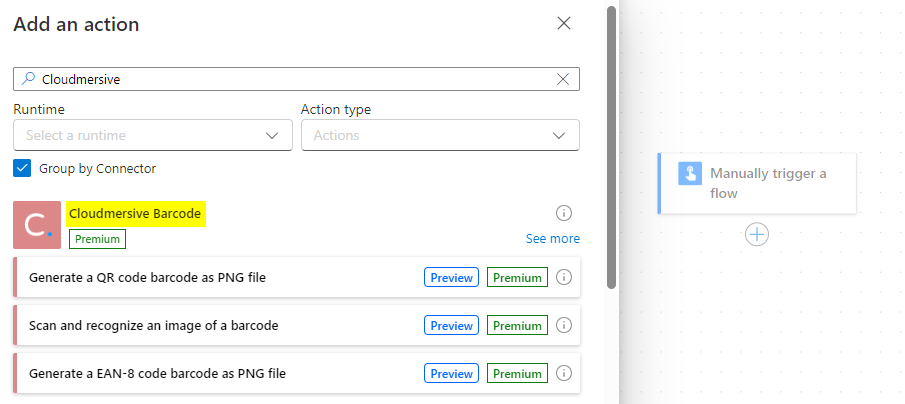Viewport: 905px width, 404px height.
Task: Click the manual trigger hand icon
Action: pyautogui.click(x=690, y=174)
